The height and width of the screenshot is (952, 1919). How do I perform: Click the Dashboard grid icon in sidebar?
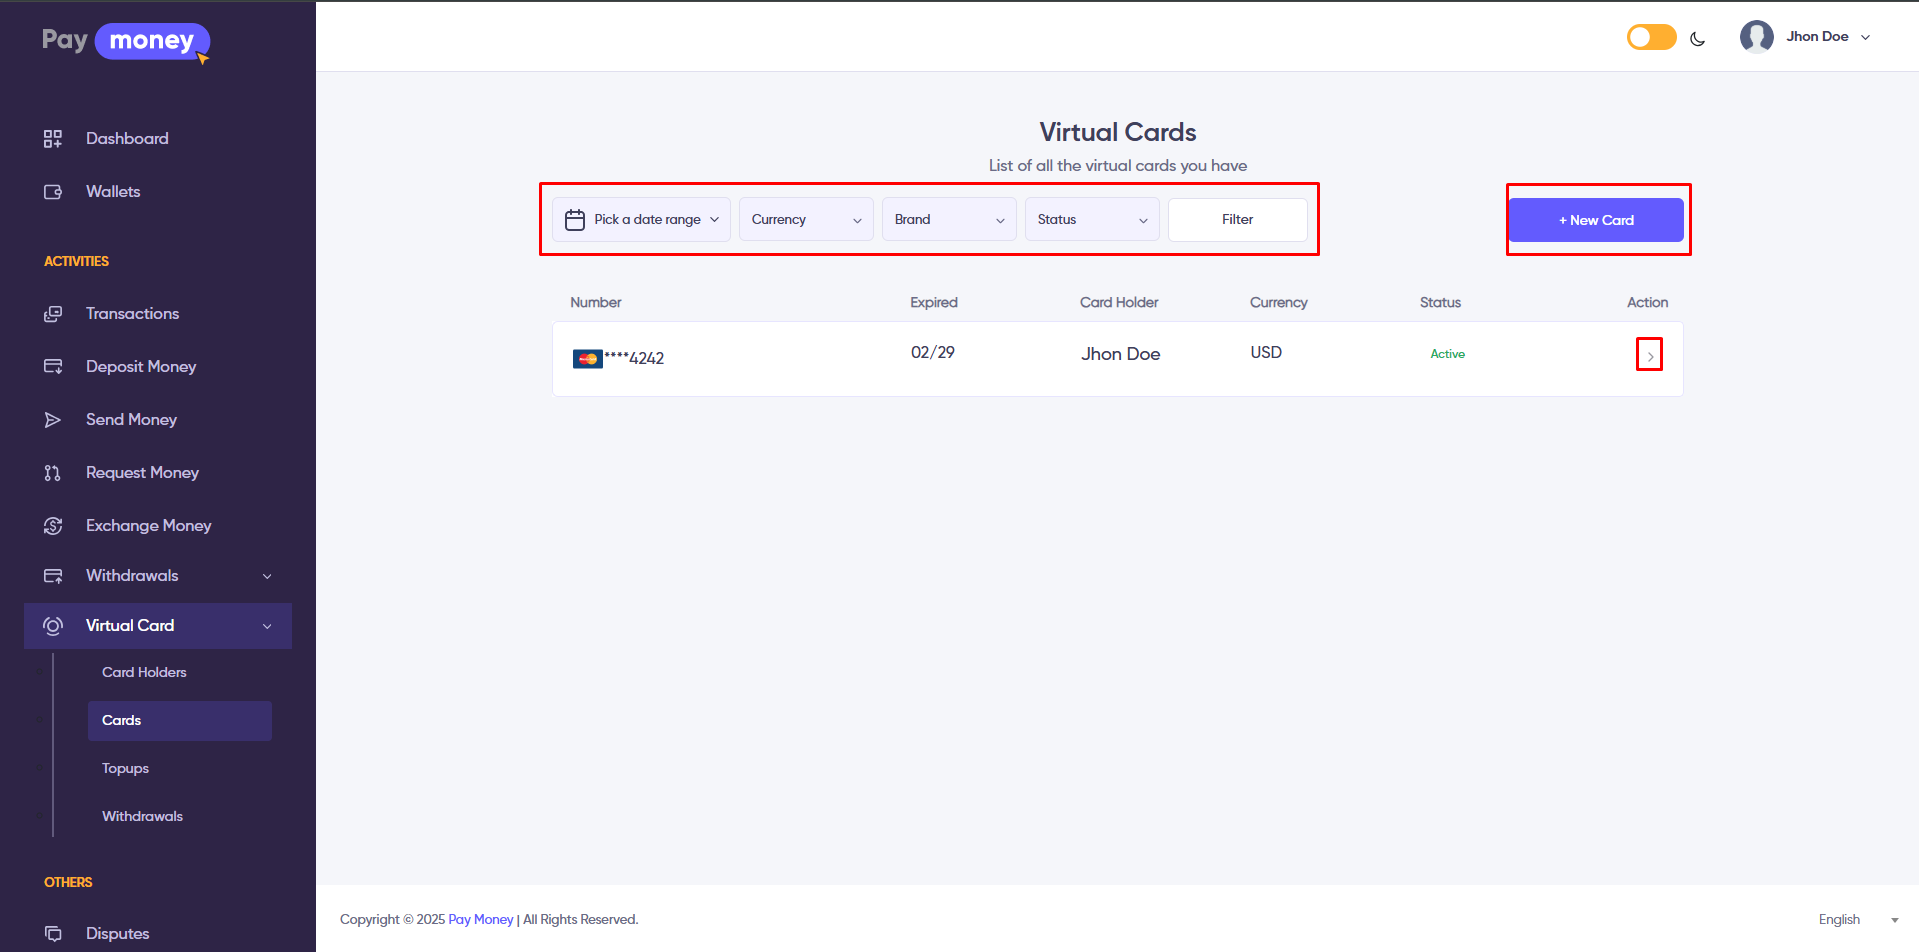pyautogui.click(x=53, y=139)
